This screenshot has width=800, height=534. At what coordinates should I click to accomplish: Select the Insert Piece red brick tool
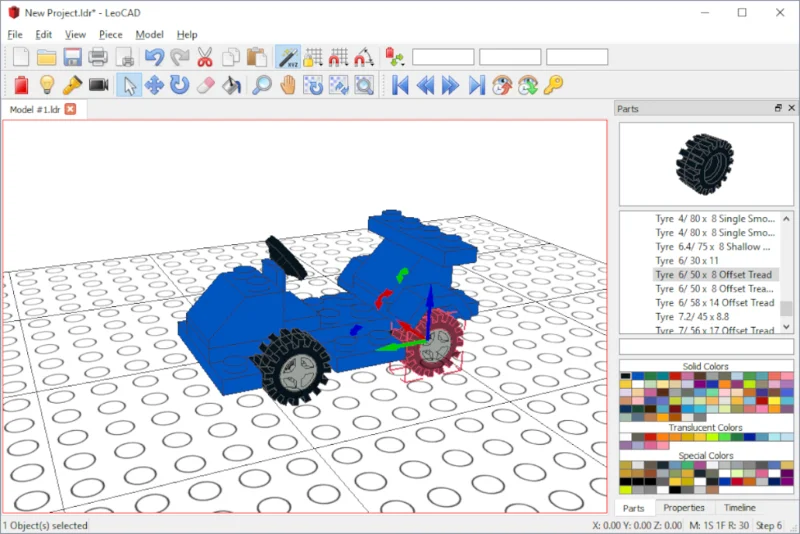coord(21,85)
